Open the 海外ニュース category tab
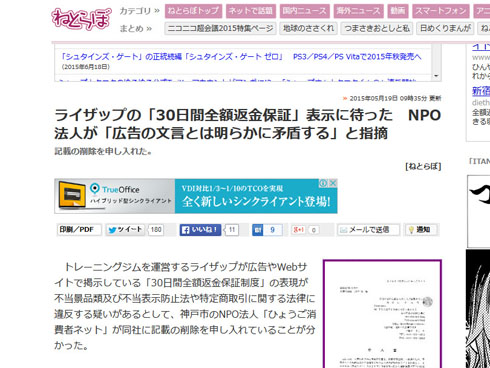 (359, 11)
